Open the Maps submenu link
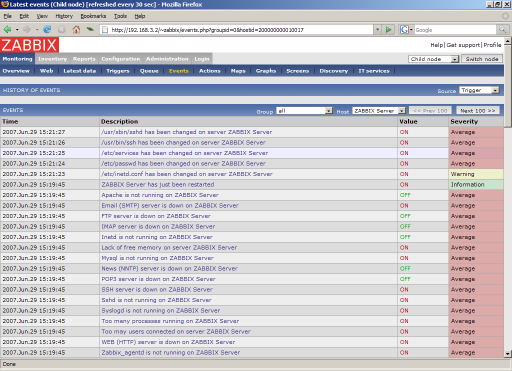The width and height of the screenshot is (512, 371). coord(238,71)
